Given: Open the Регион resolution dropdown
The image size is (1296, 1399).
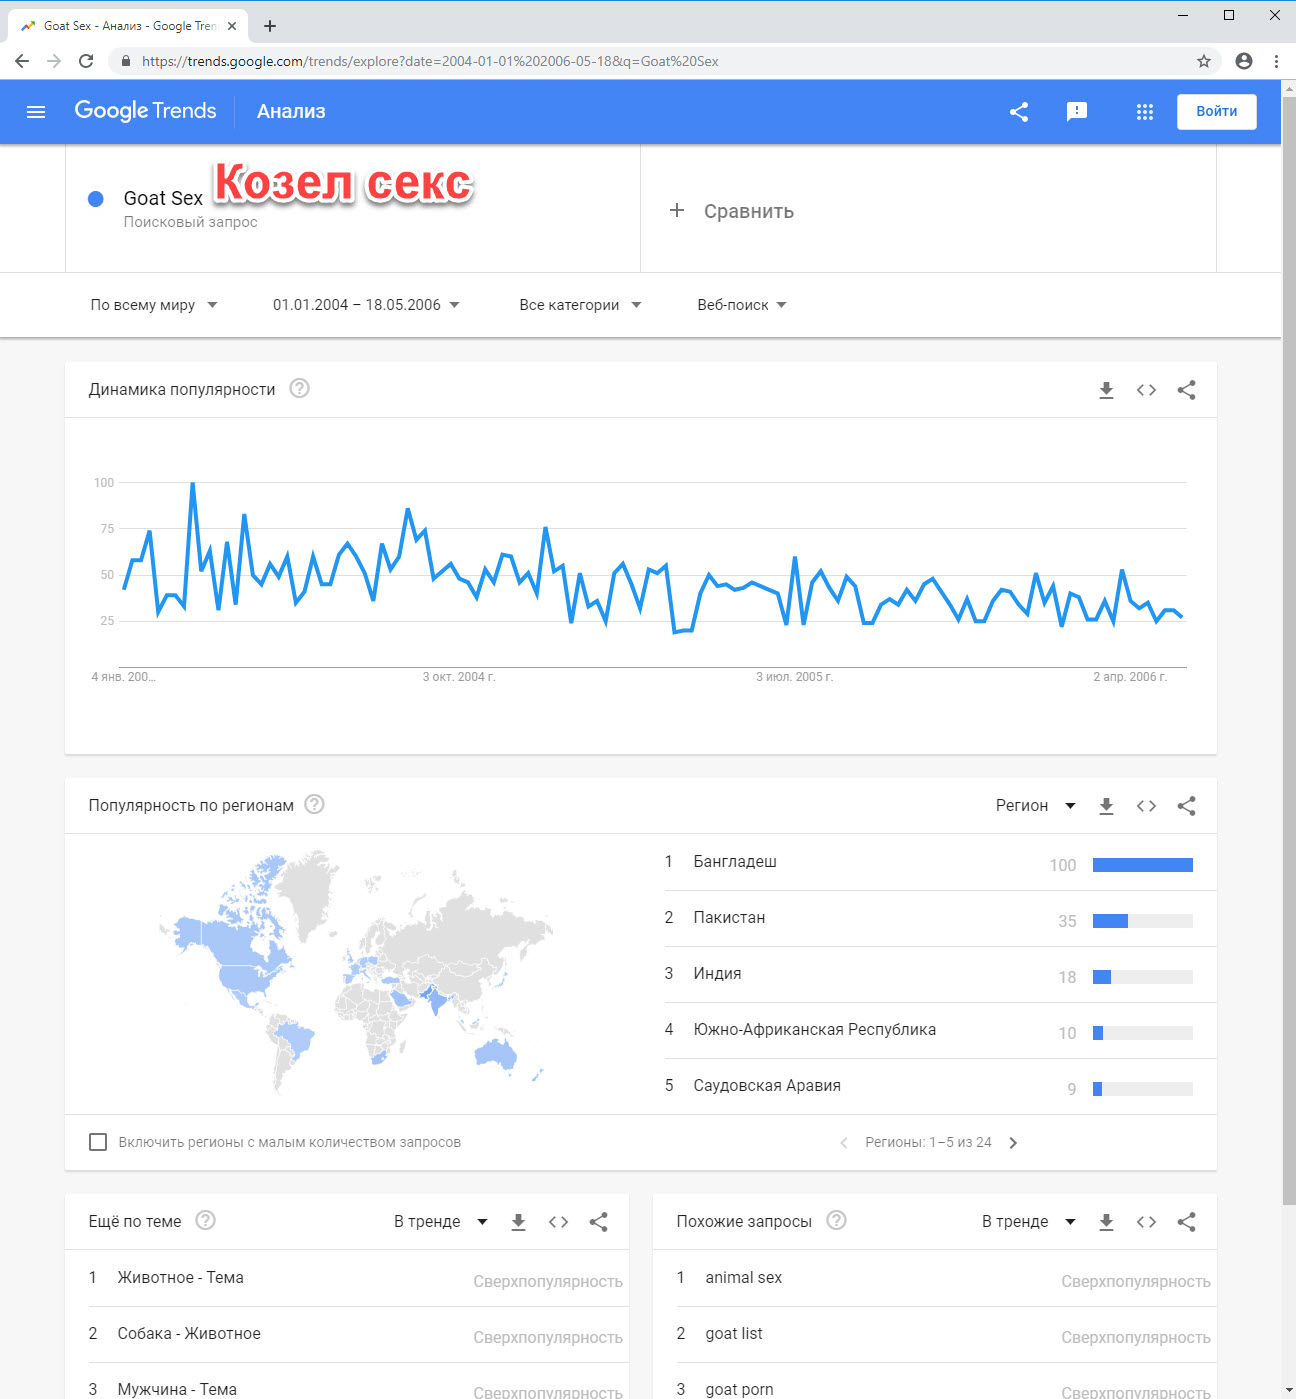Looking at the screenshot, I should tap(1035, 806).
